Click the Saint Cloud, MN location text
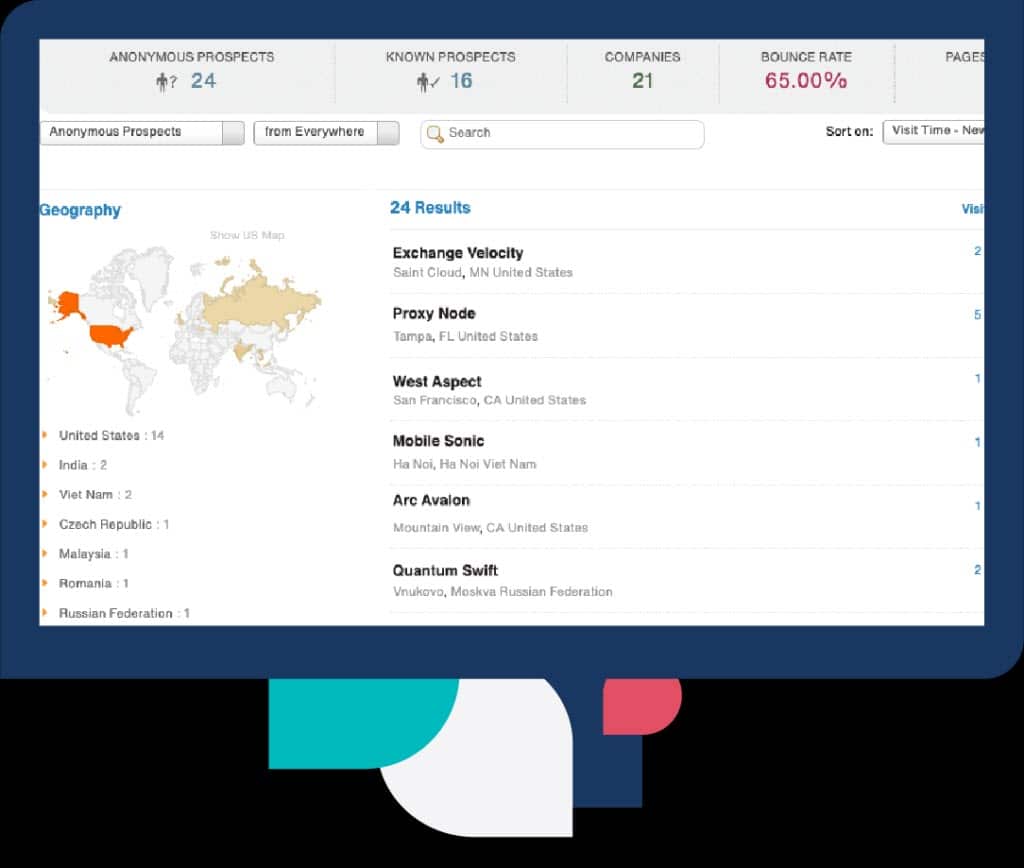1024x868 pixels. 483,272
